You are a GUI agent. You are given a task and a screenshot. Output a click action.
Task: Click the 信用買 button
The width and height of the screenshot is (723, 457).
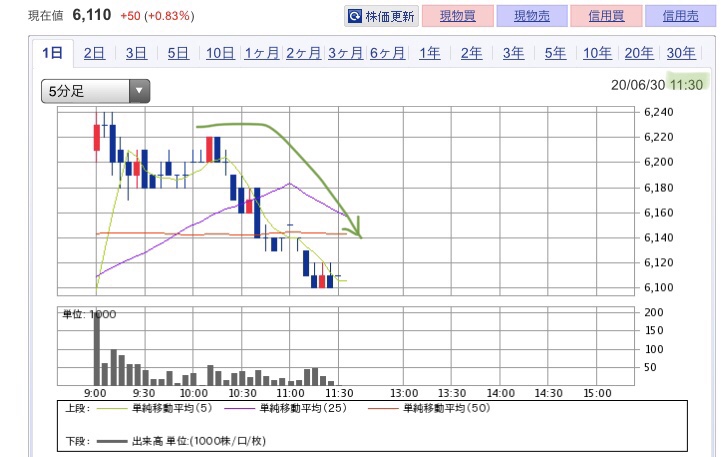(606, 16)
